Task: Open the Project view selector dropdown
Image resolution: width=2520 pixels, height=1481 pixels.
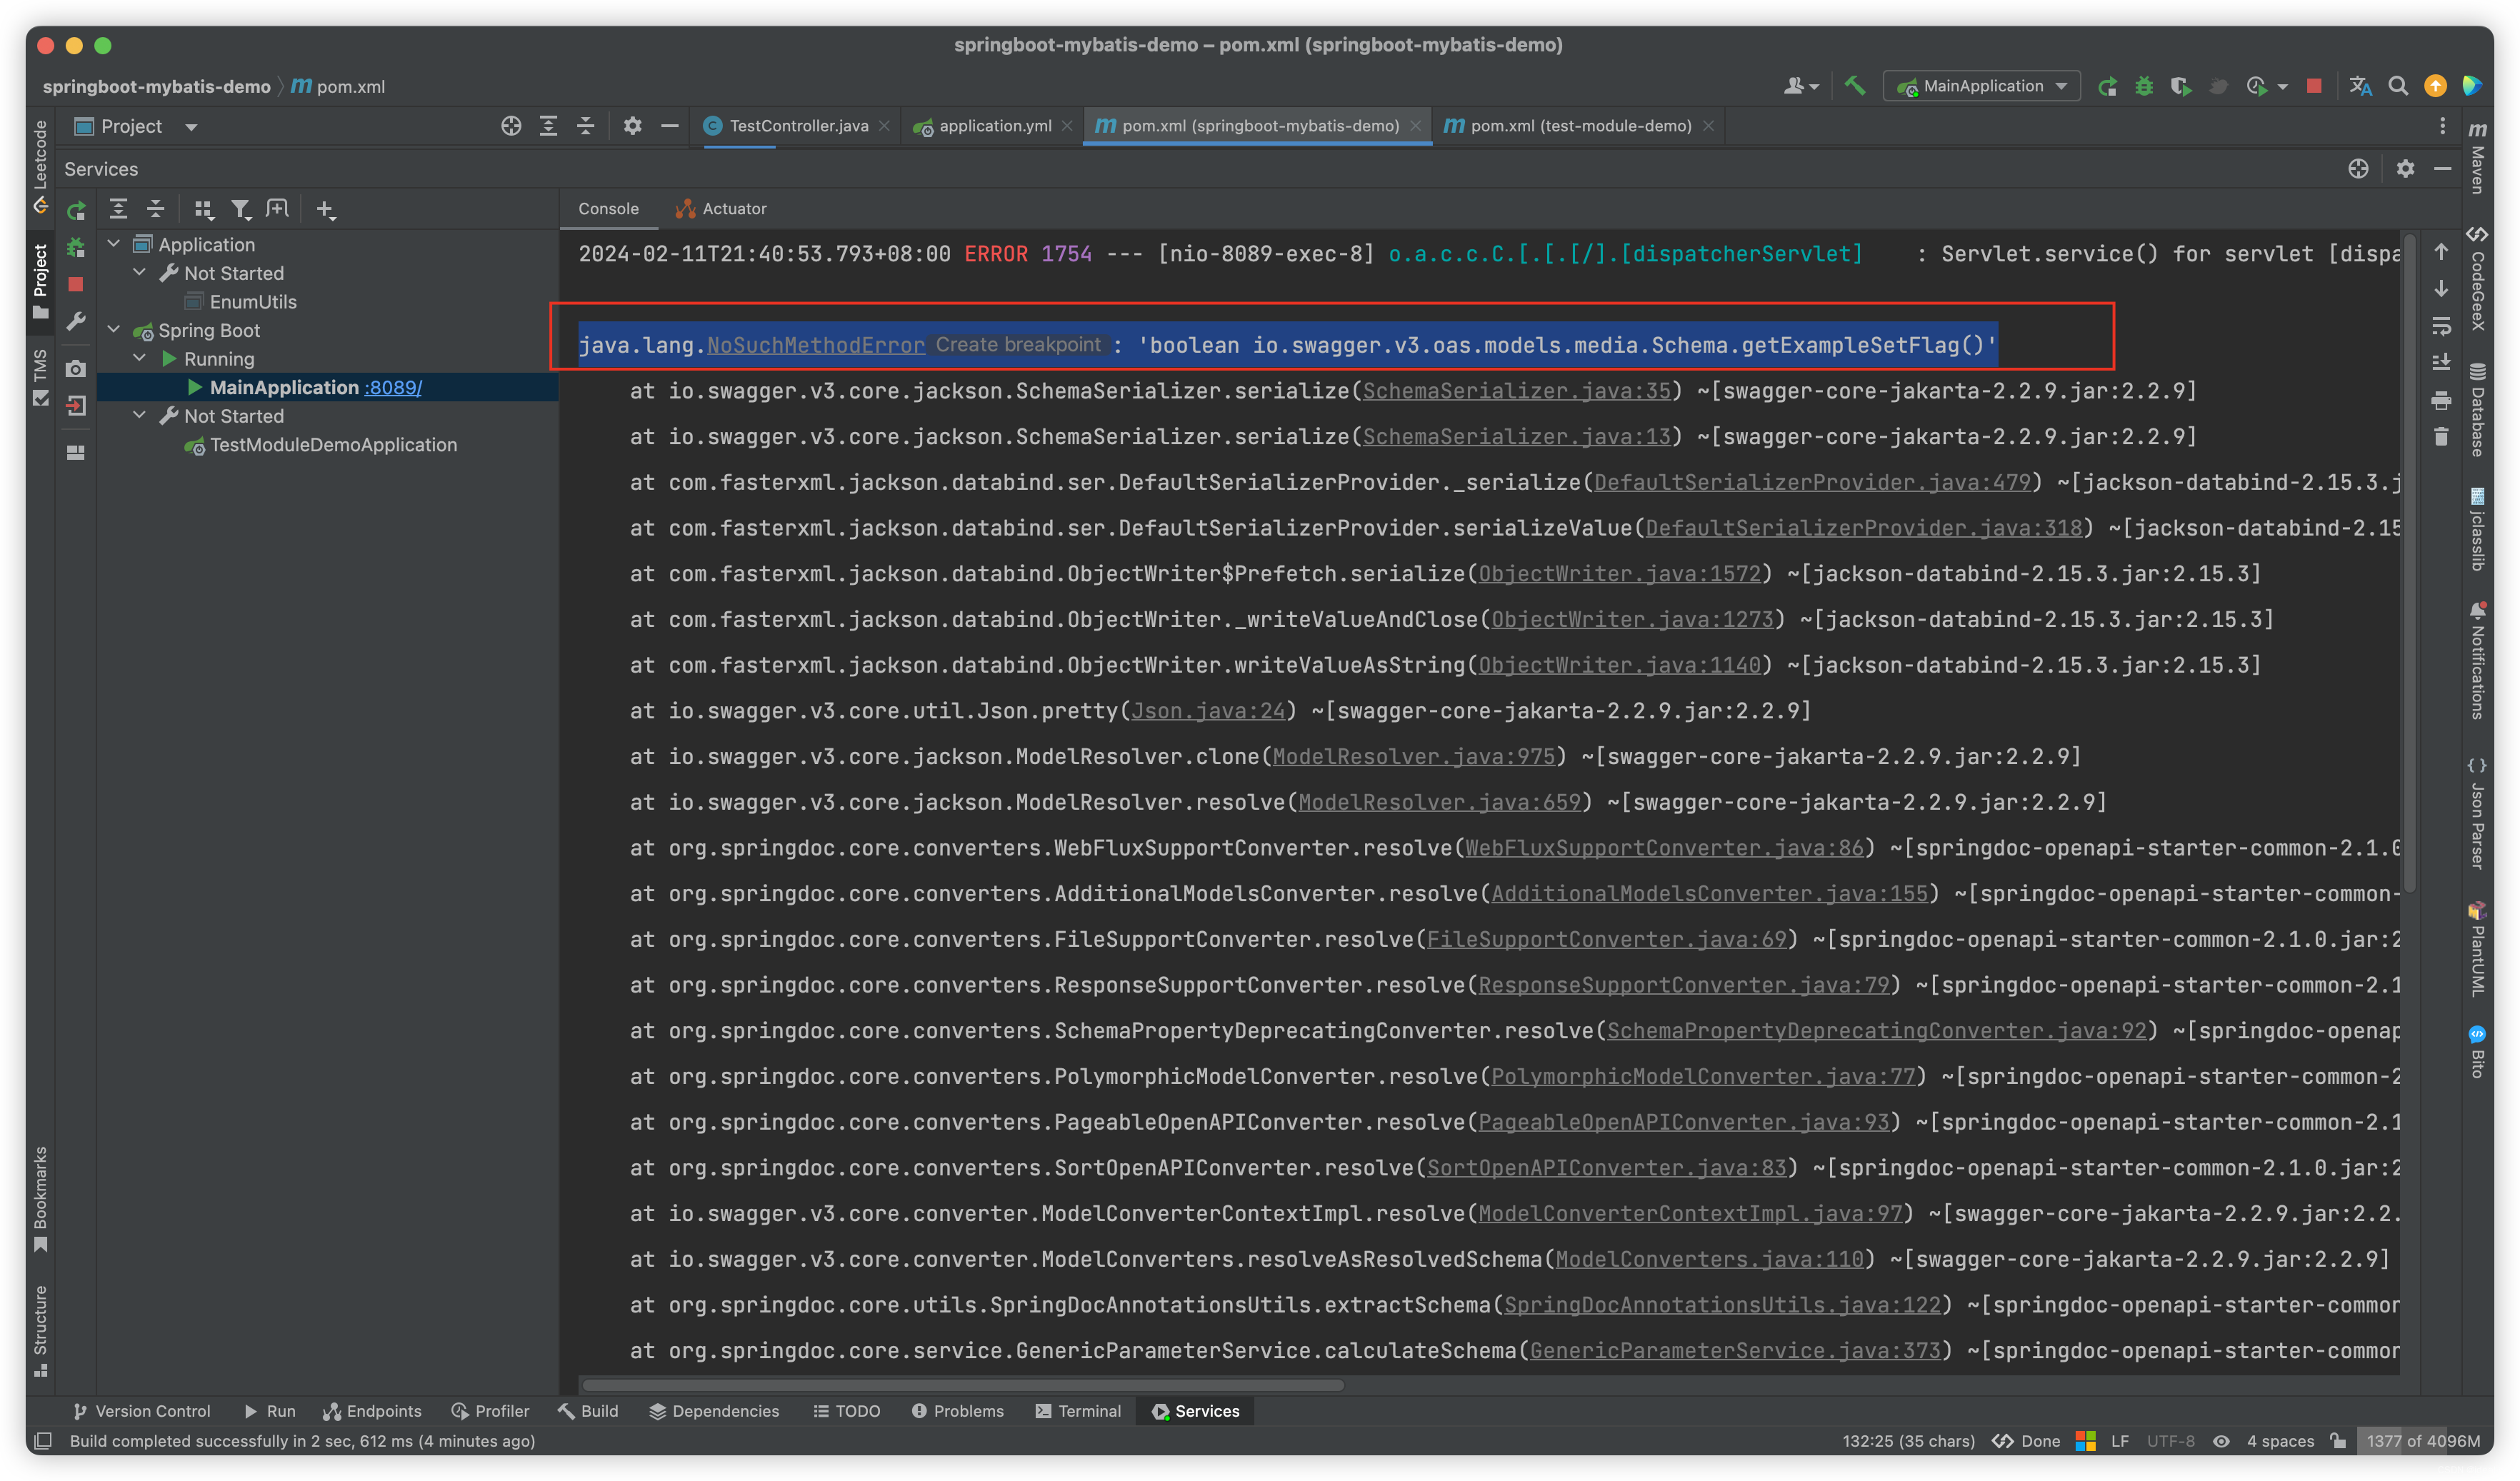Action: 190,126
